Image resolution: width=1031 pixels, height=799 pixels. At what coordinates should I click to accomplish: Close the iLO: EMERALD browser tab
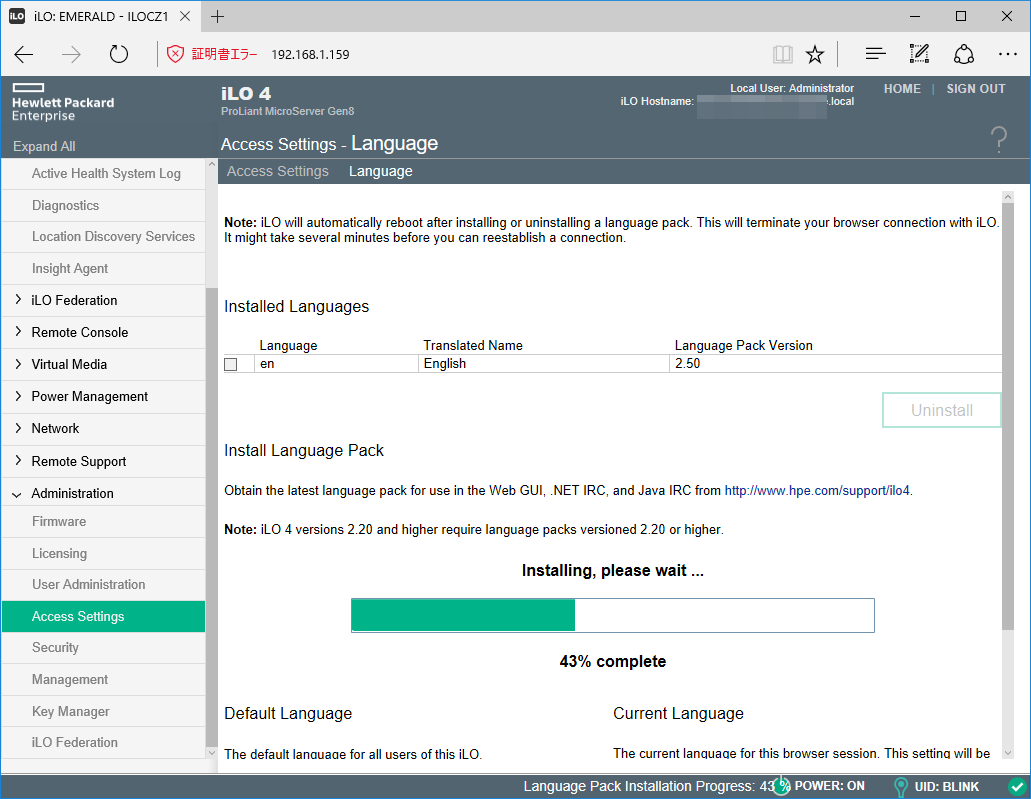coord(185,16)
